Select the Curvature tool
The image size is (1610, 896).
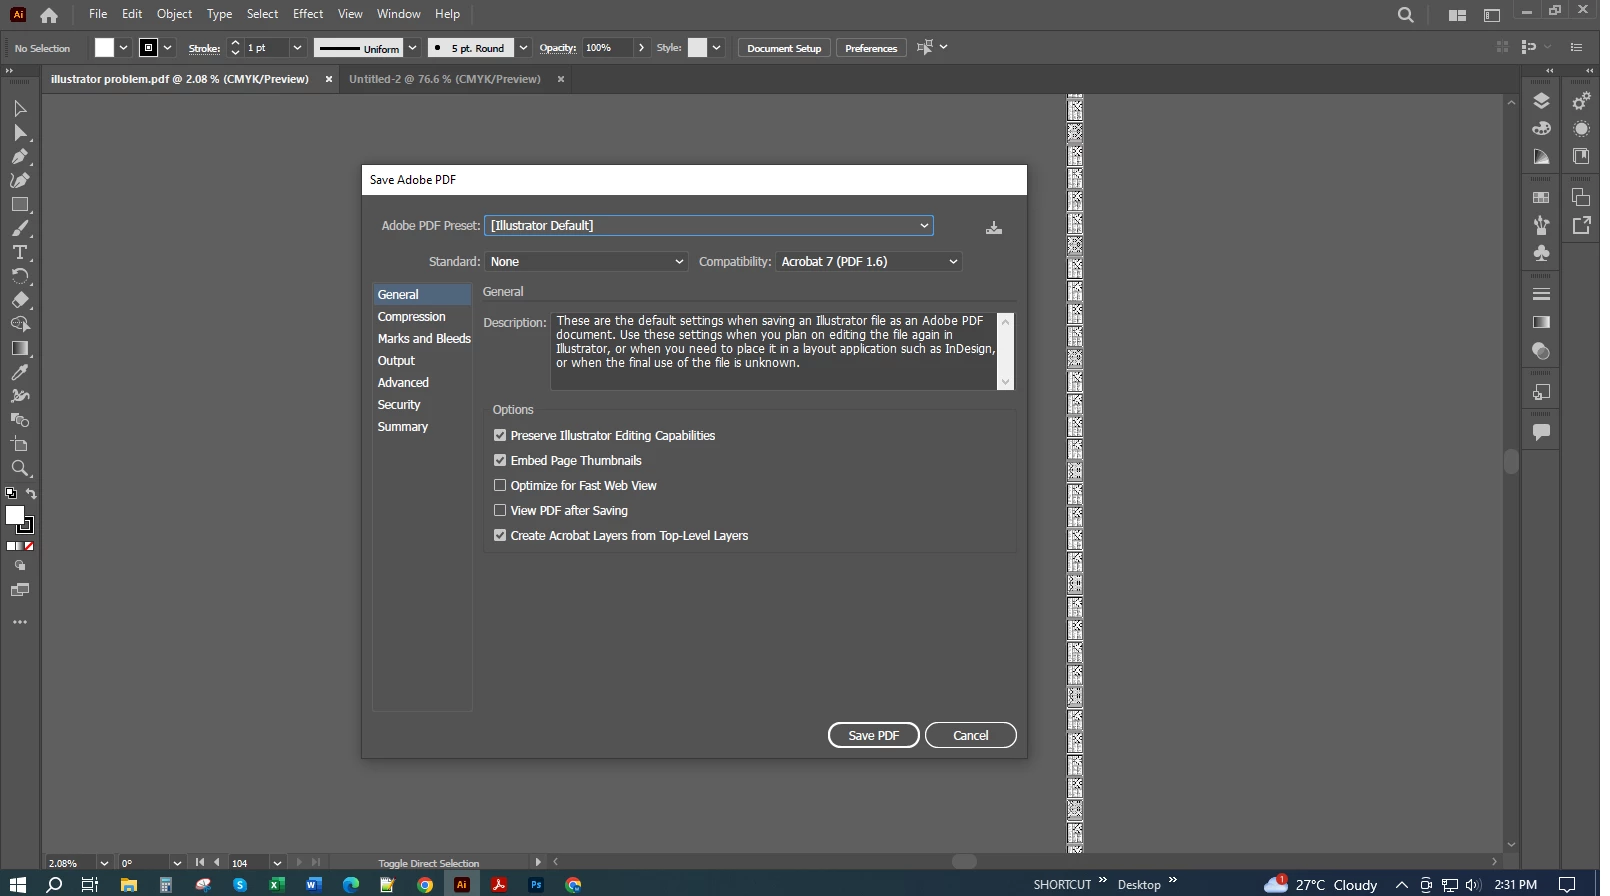pos(19,180)
